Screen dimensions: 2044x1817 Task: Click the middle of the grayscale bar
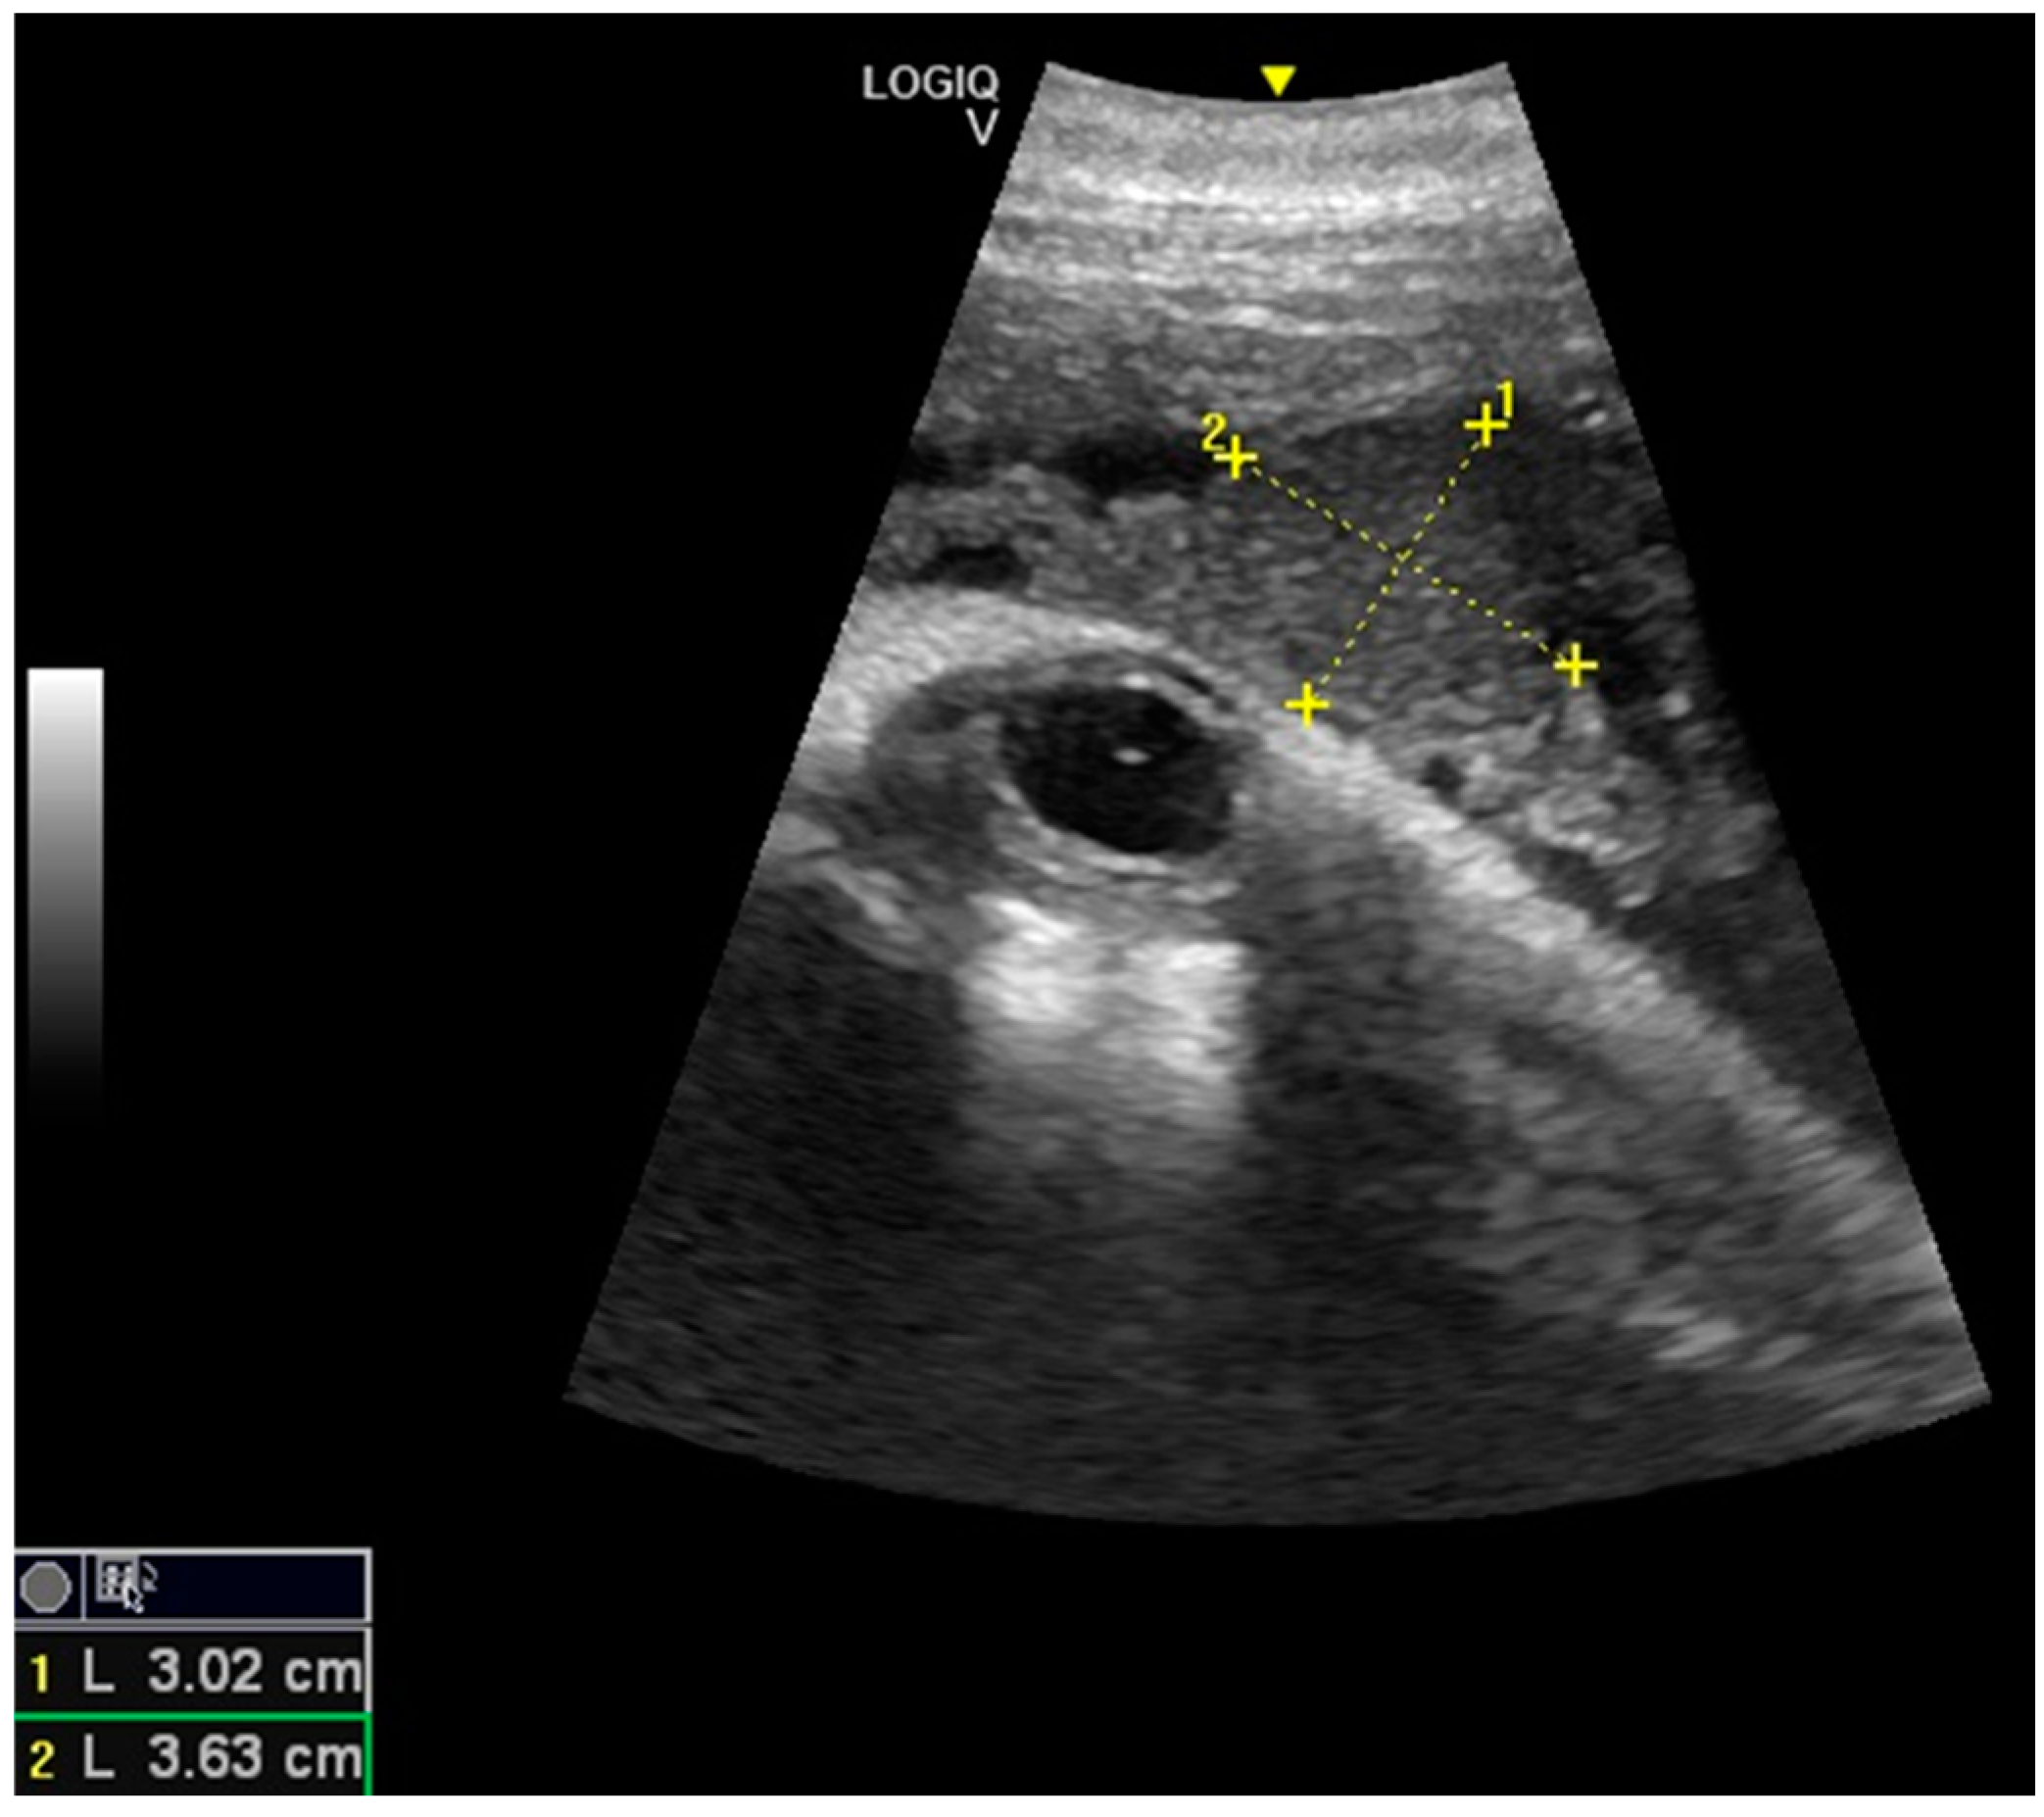(66, 890)
